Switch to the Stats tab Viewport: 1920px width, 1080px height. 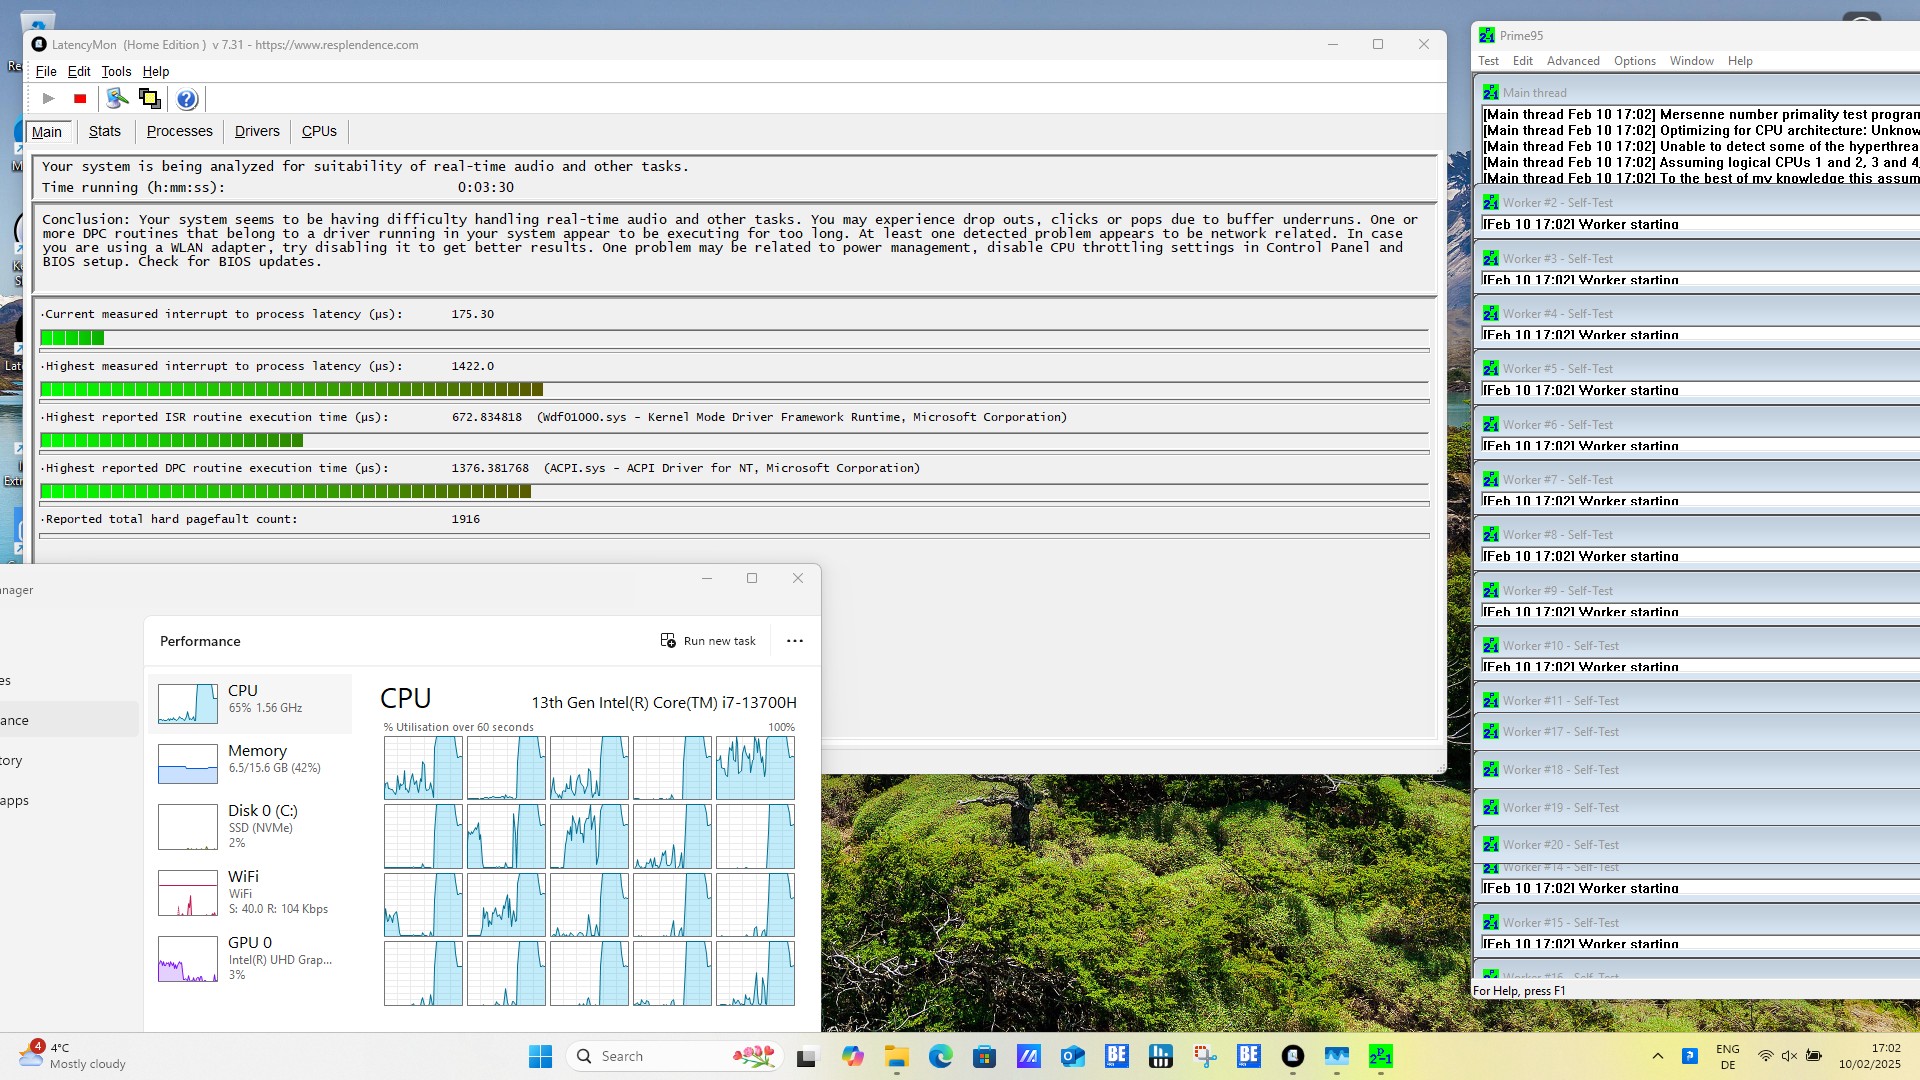(x=104, y=131)
